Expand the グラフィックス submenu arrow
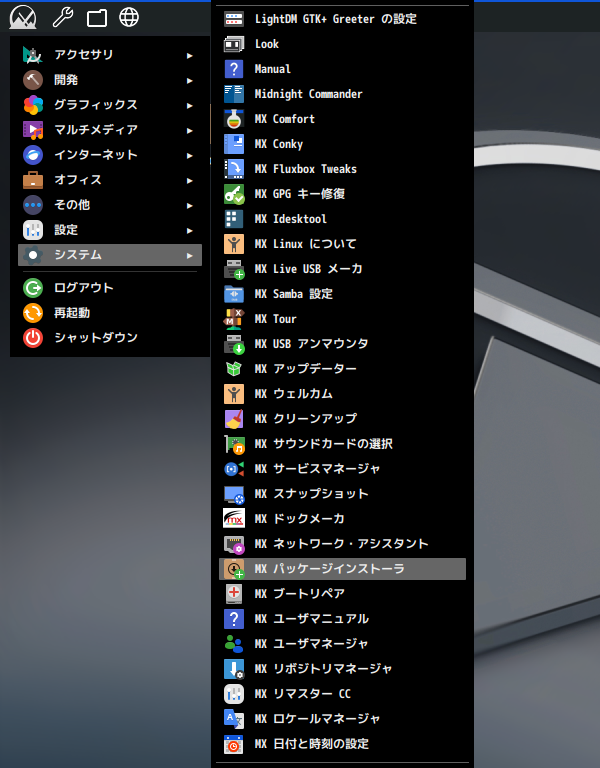This screenshot has width=600, height=768. pos(190,106)
